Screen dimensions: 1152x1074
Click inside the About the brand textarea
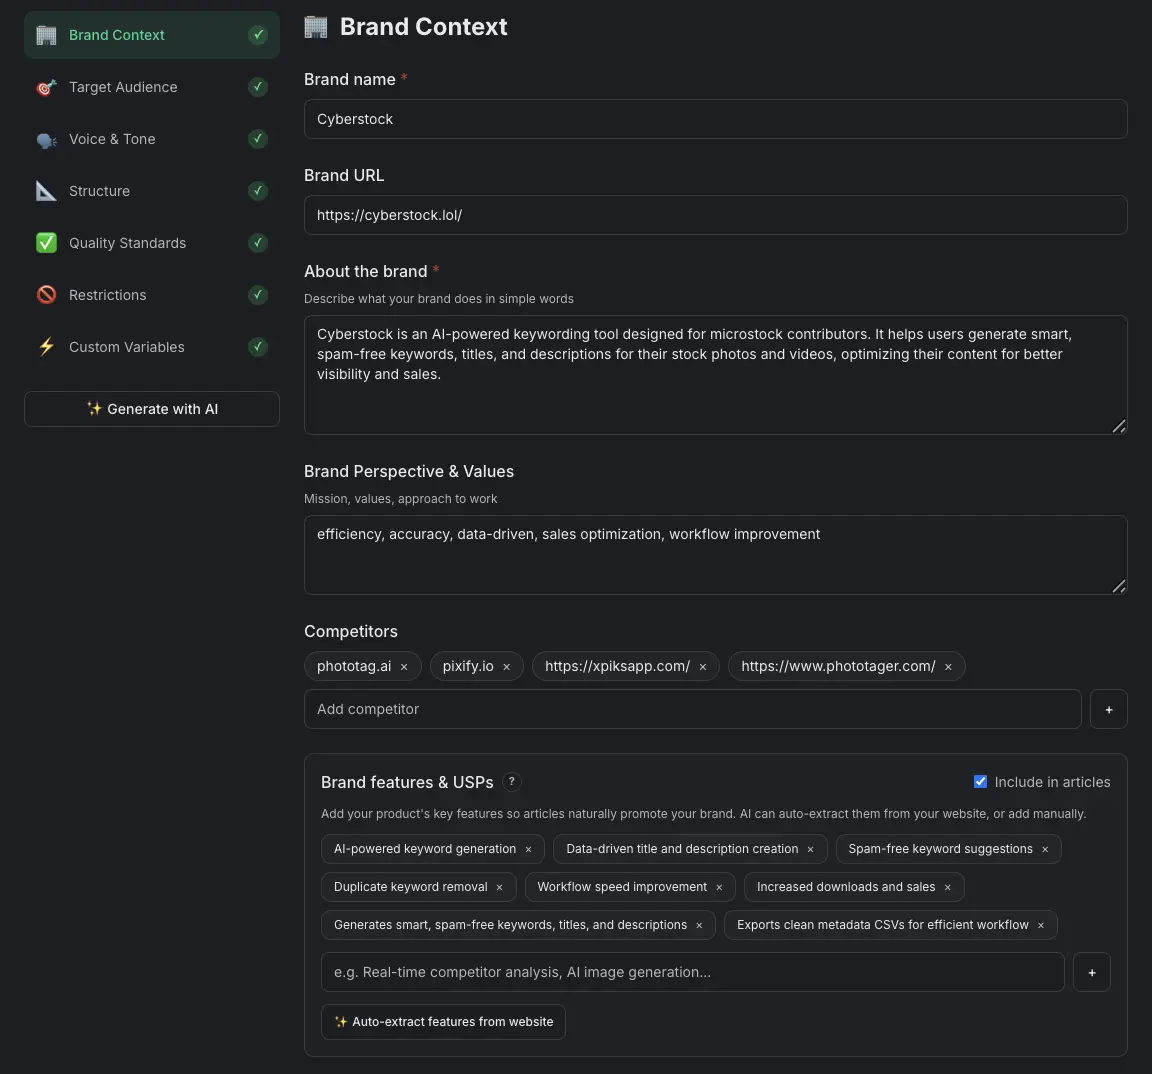pos(716,375)
